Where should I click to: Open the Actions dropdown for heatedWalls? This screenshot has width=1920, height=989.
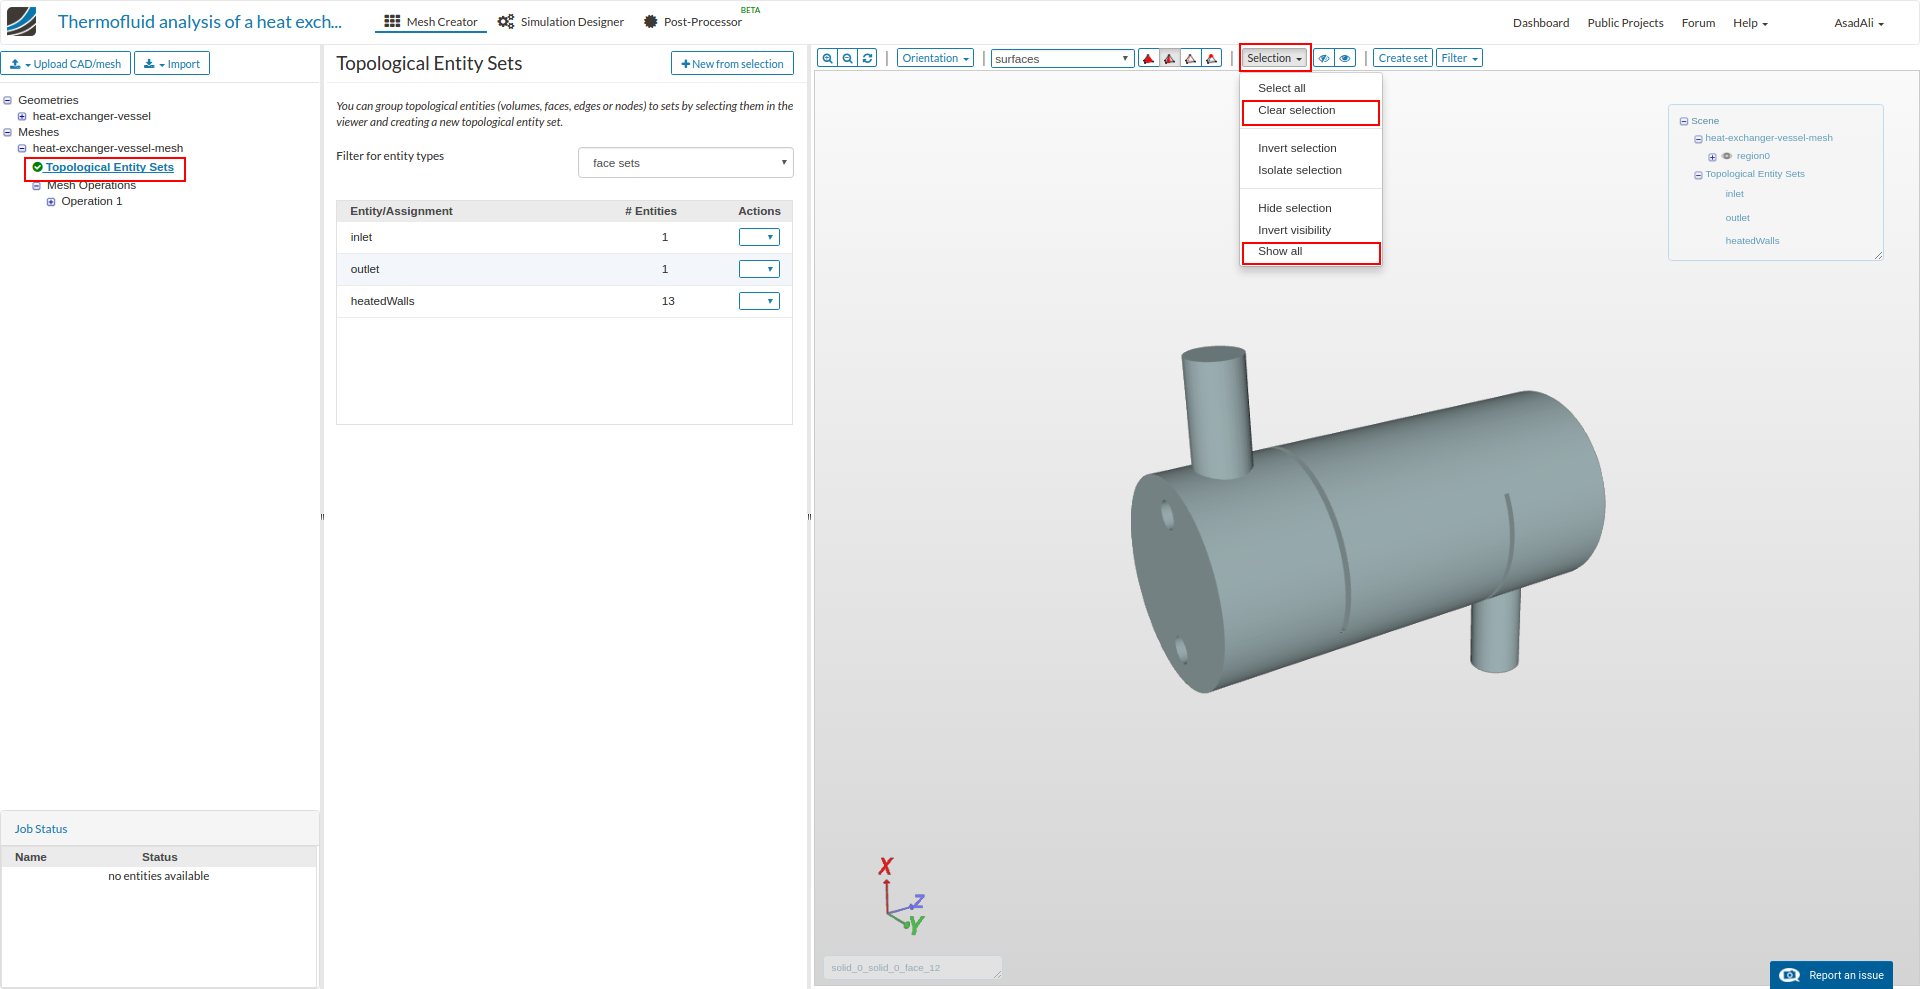759,301
